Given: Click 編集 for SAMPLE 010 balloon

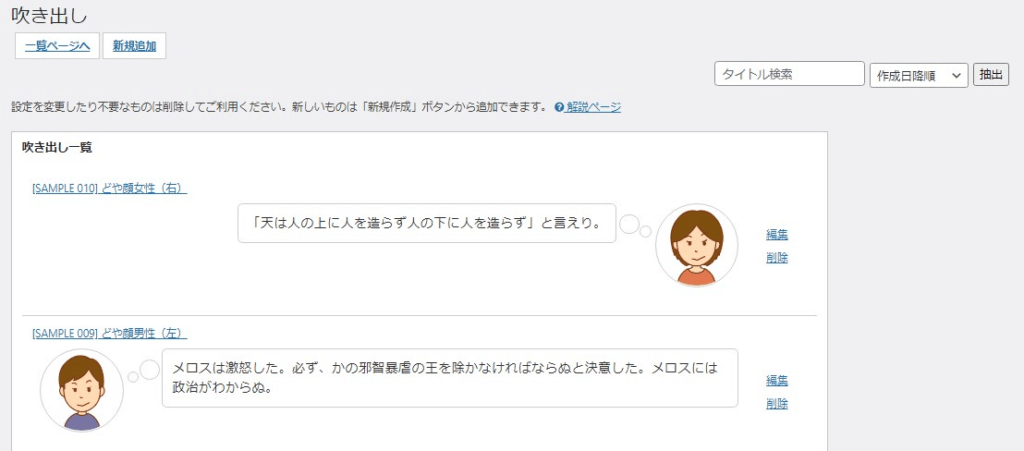Looking at the screenshot, I should click(777, 235).
